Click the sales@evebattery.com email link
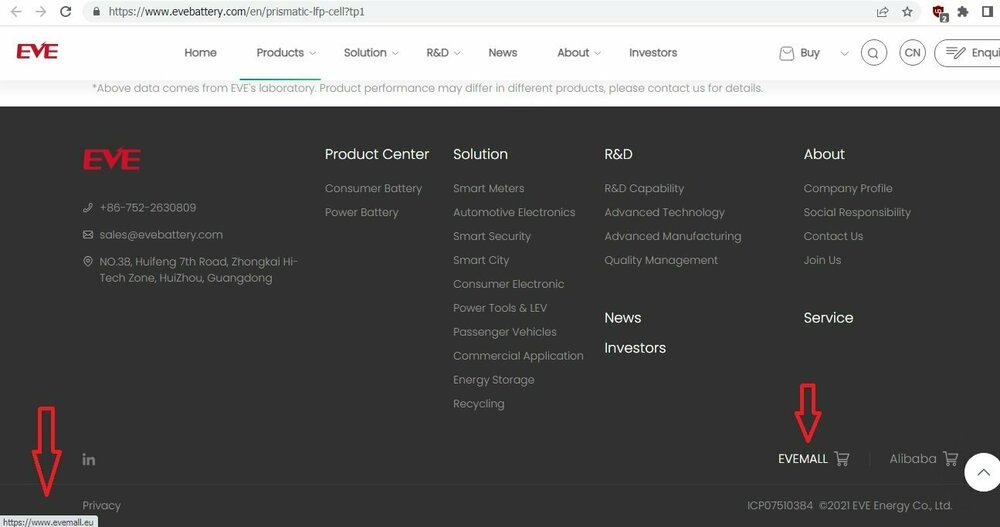The width and height of the screenshot is (1000, 527). click(161, 235)
